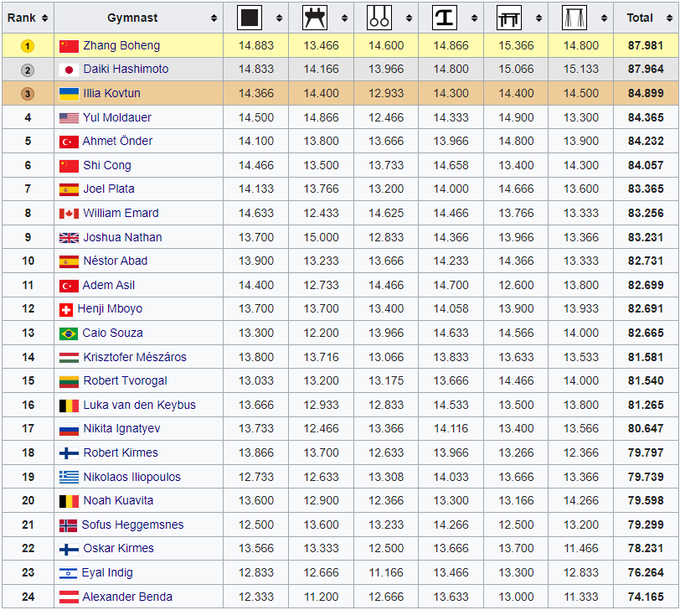Screen dimensions: 680x610
Task: Click the still rings apparatus icon
Action: [x=380, y=18]
